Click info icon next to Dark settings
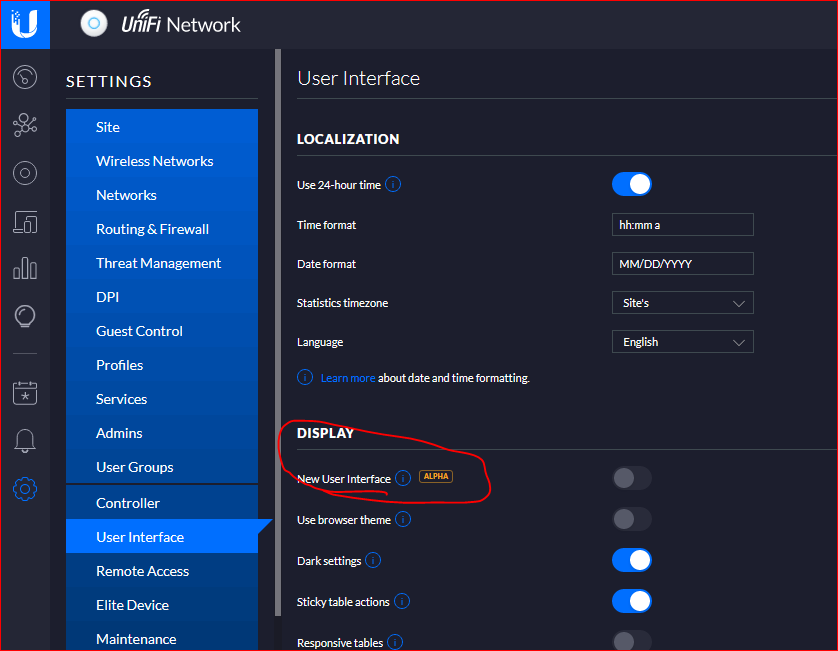 (373, 560)
